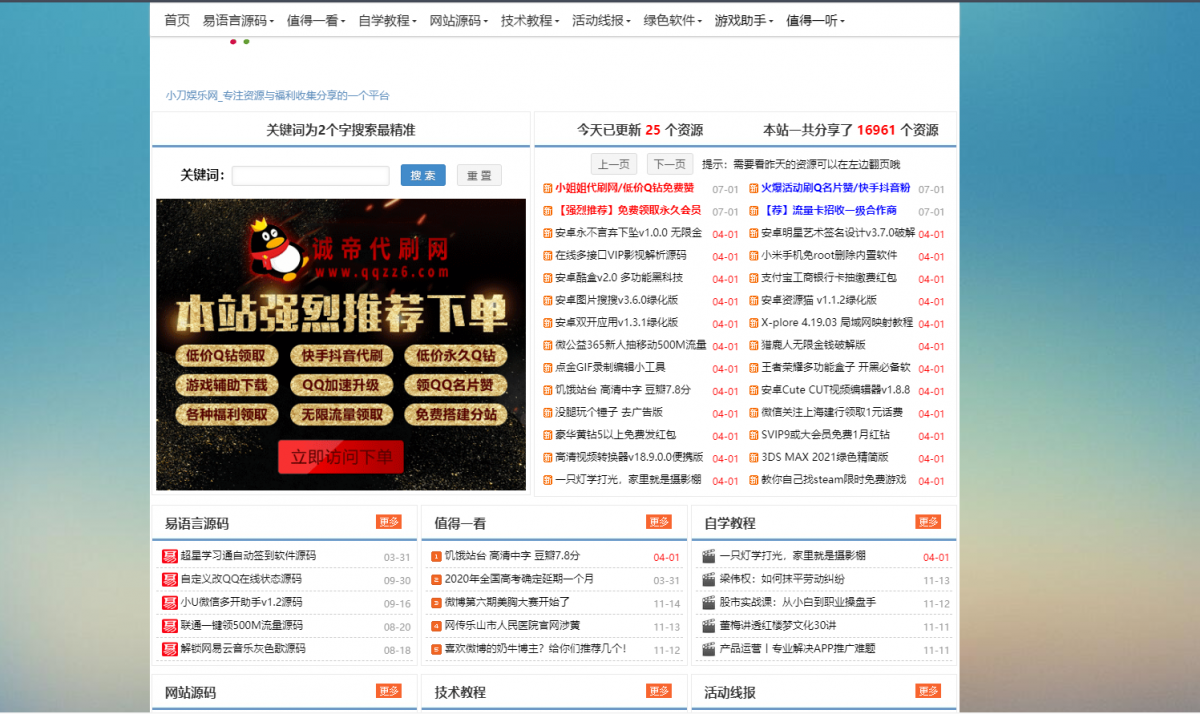The width and height of the screenshot is (1200, 714).
Task: Click RSS icon beside 安卓酷盒v2.0
Action: click(547, 278)
